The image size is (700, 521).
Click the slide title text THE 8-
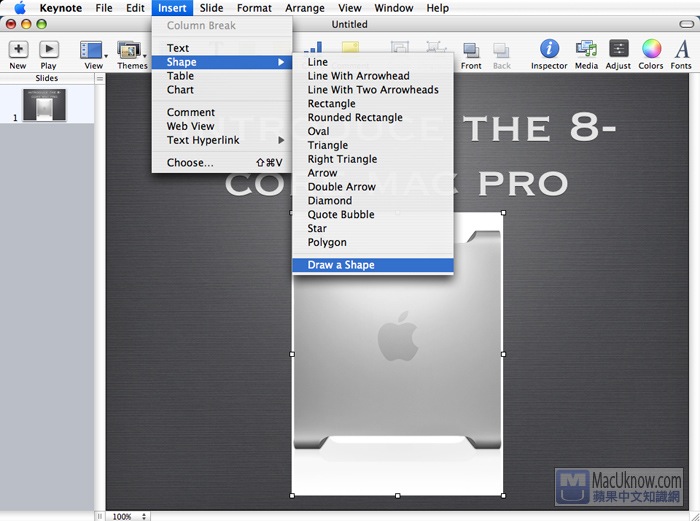(x=539, y=128)
